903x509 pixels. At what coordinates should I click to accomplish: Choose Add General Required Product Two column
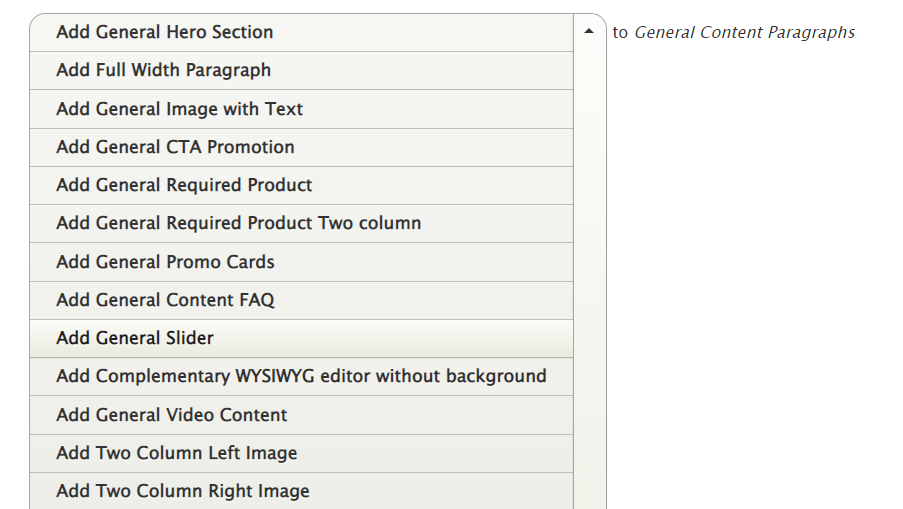pos(239,223)
